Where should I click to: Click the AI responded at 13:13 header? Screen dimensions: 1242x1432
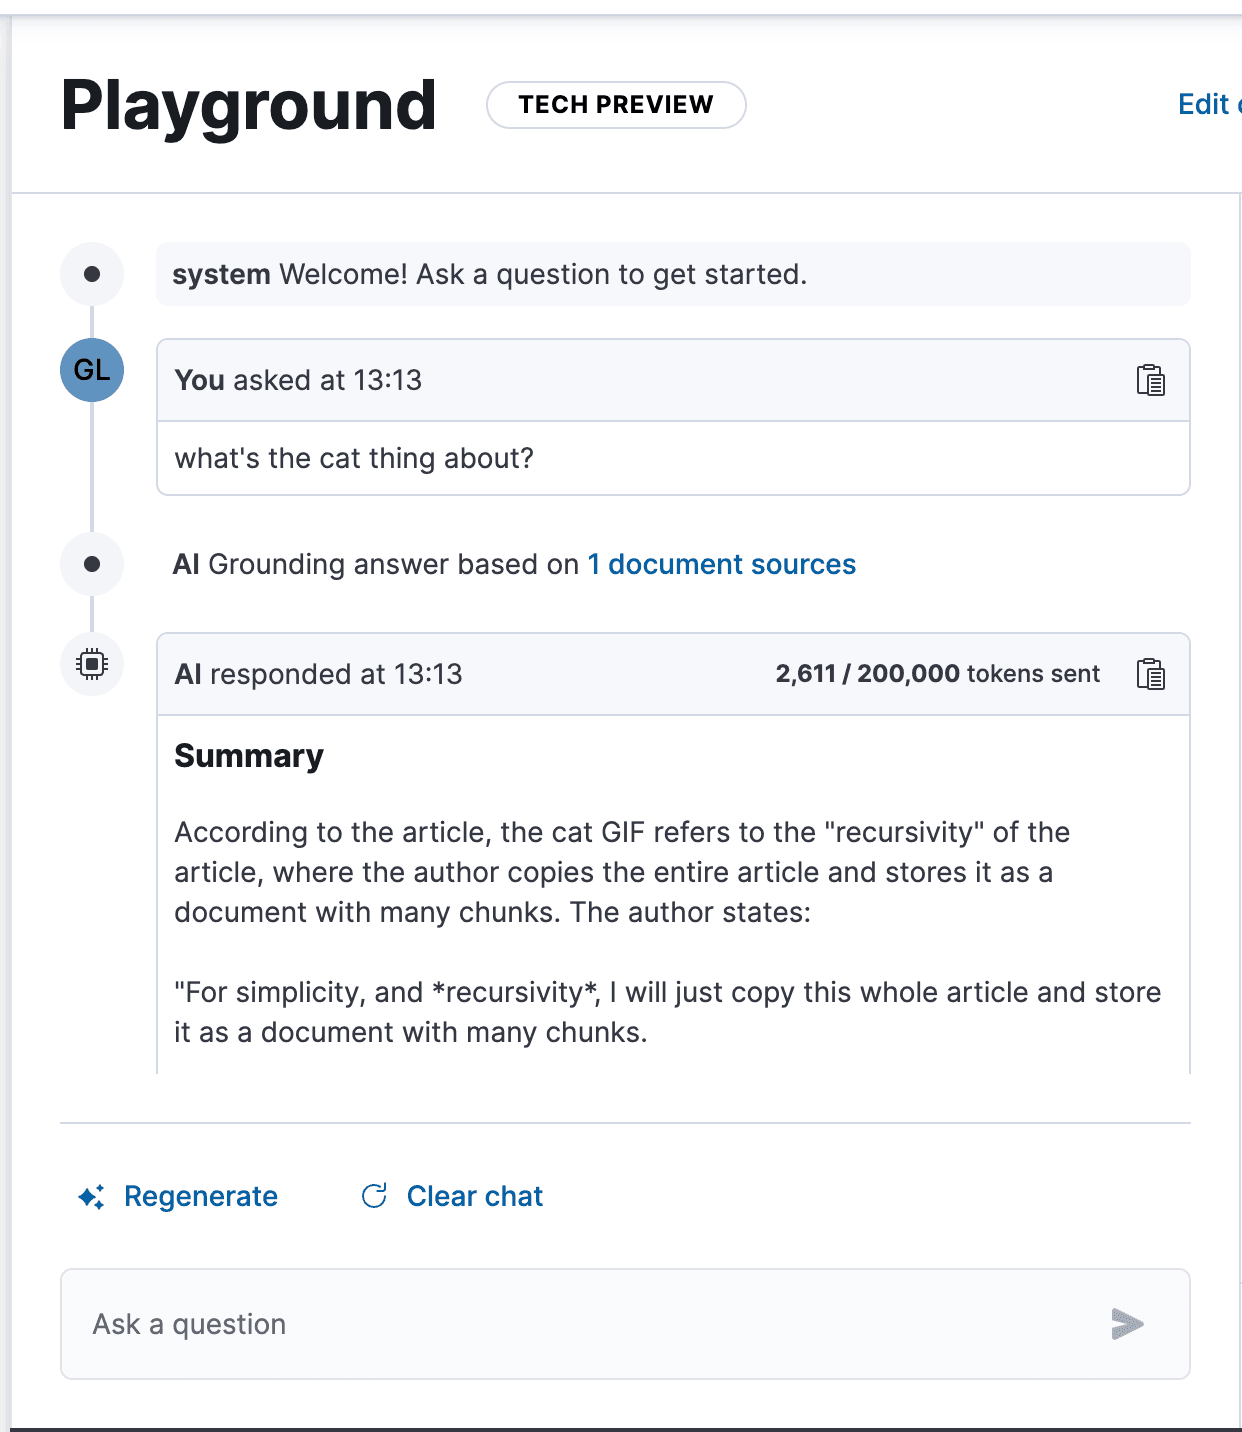tap(320, 674)
